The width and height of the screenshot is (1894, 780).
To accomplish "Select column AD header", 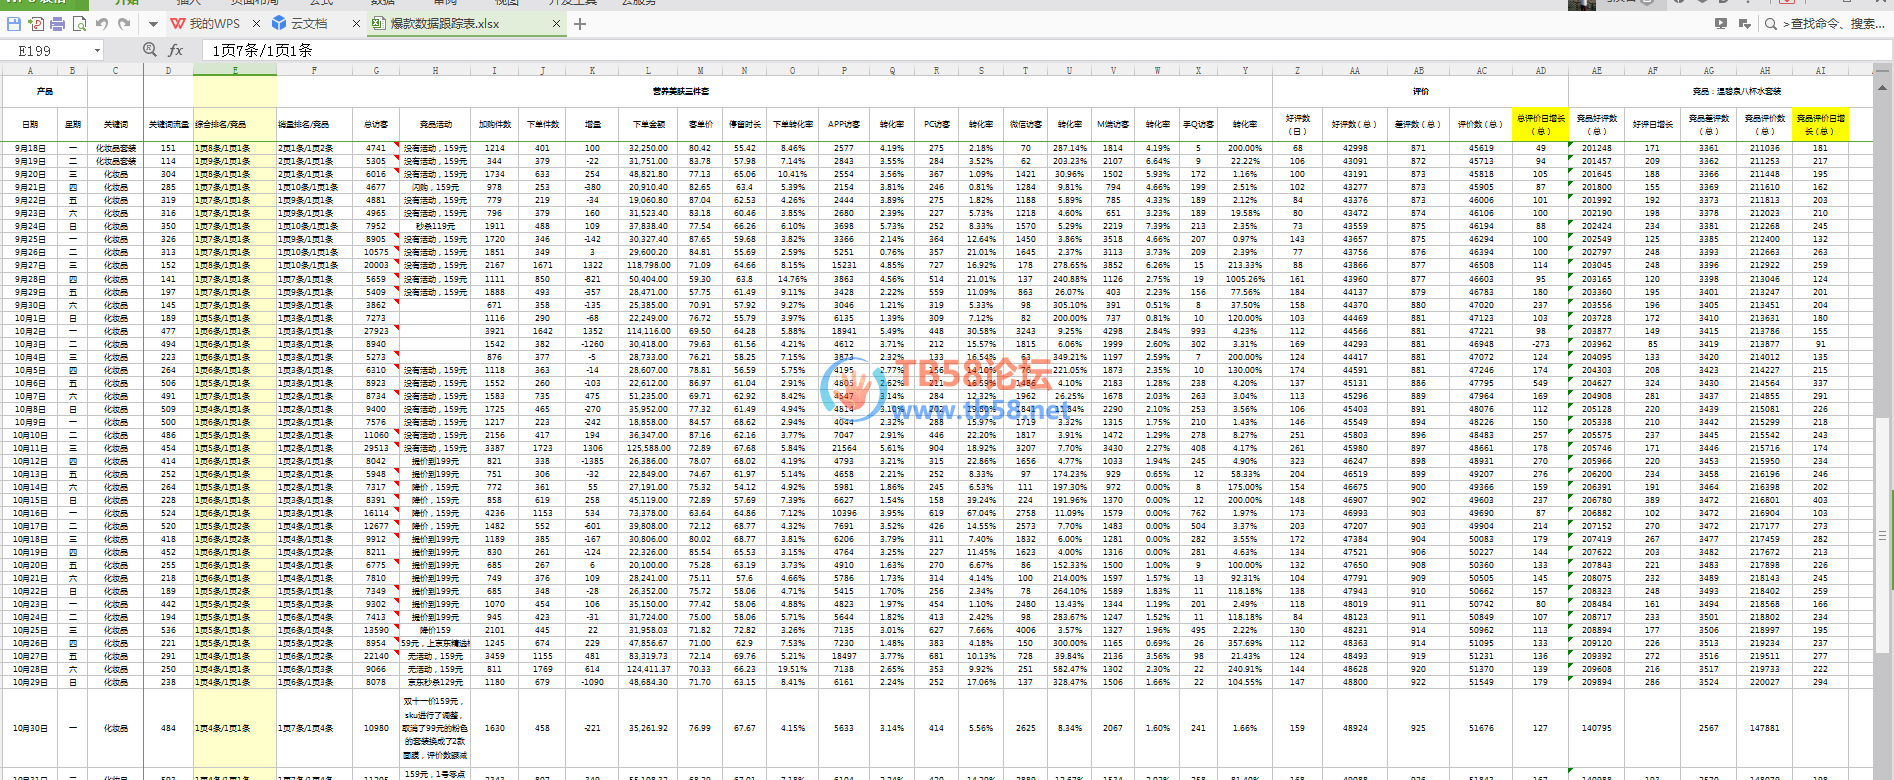I will 1541,70.
